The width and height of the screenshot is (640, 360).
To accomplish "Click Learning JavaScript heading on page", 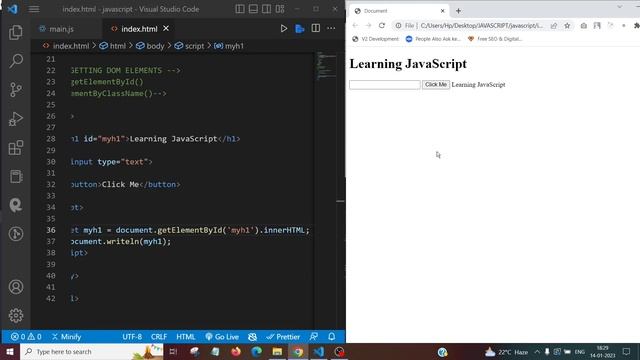I will click(x=408, y=64).
